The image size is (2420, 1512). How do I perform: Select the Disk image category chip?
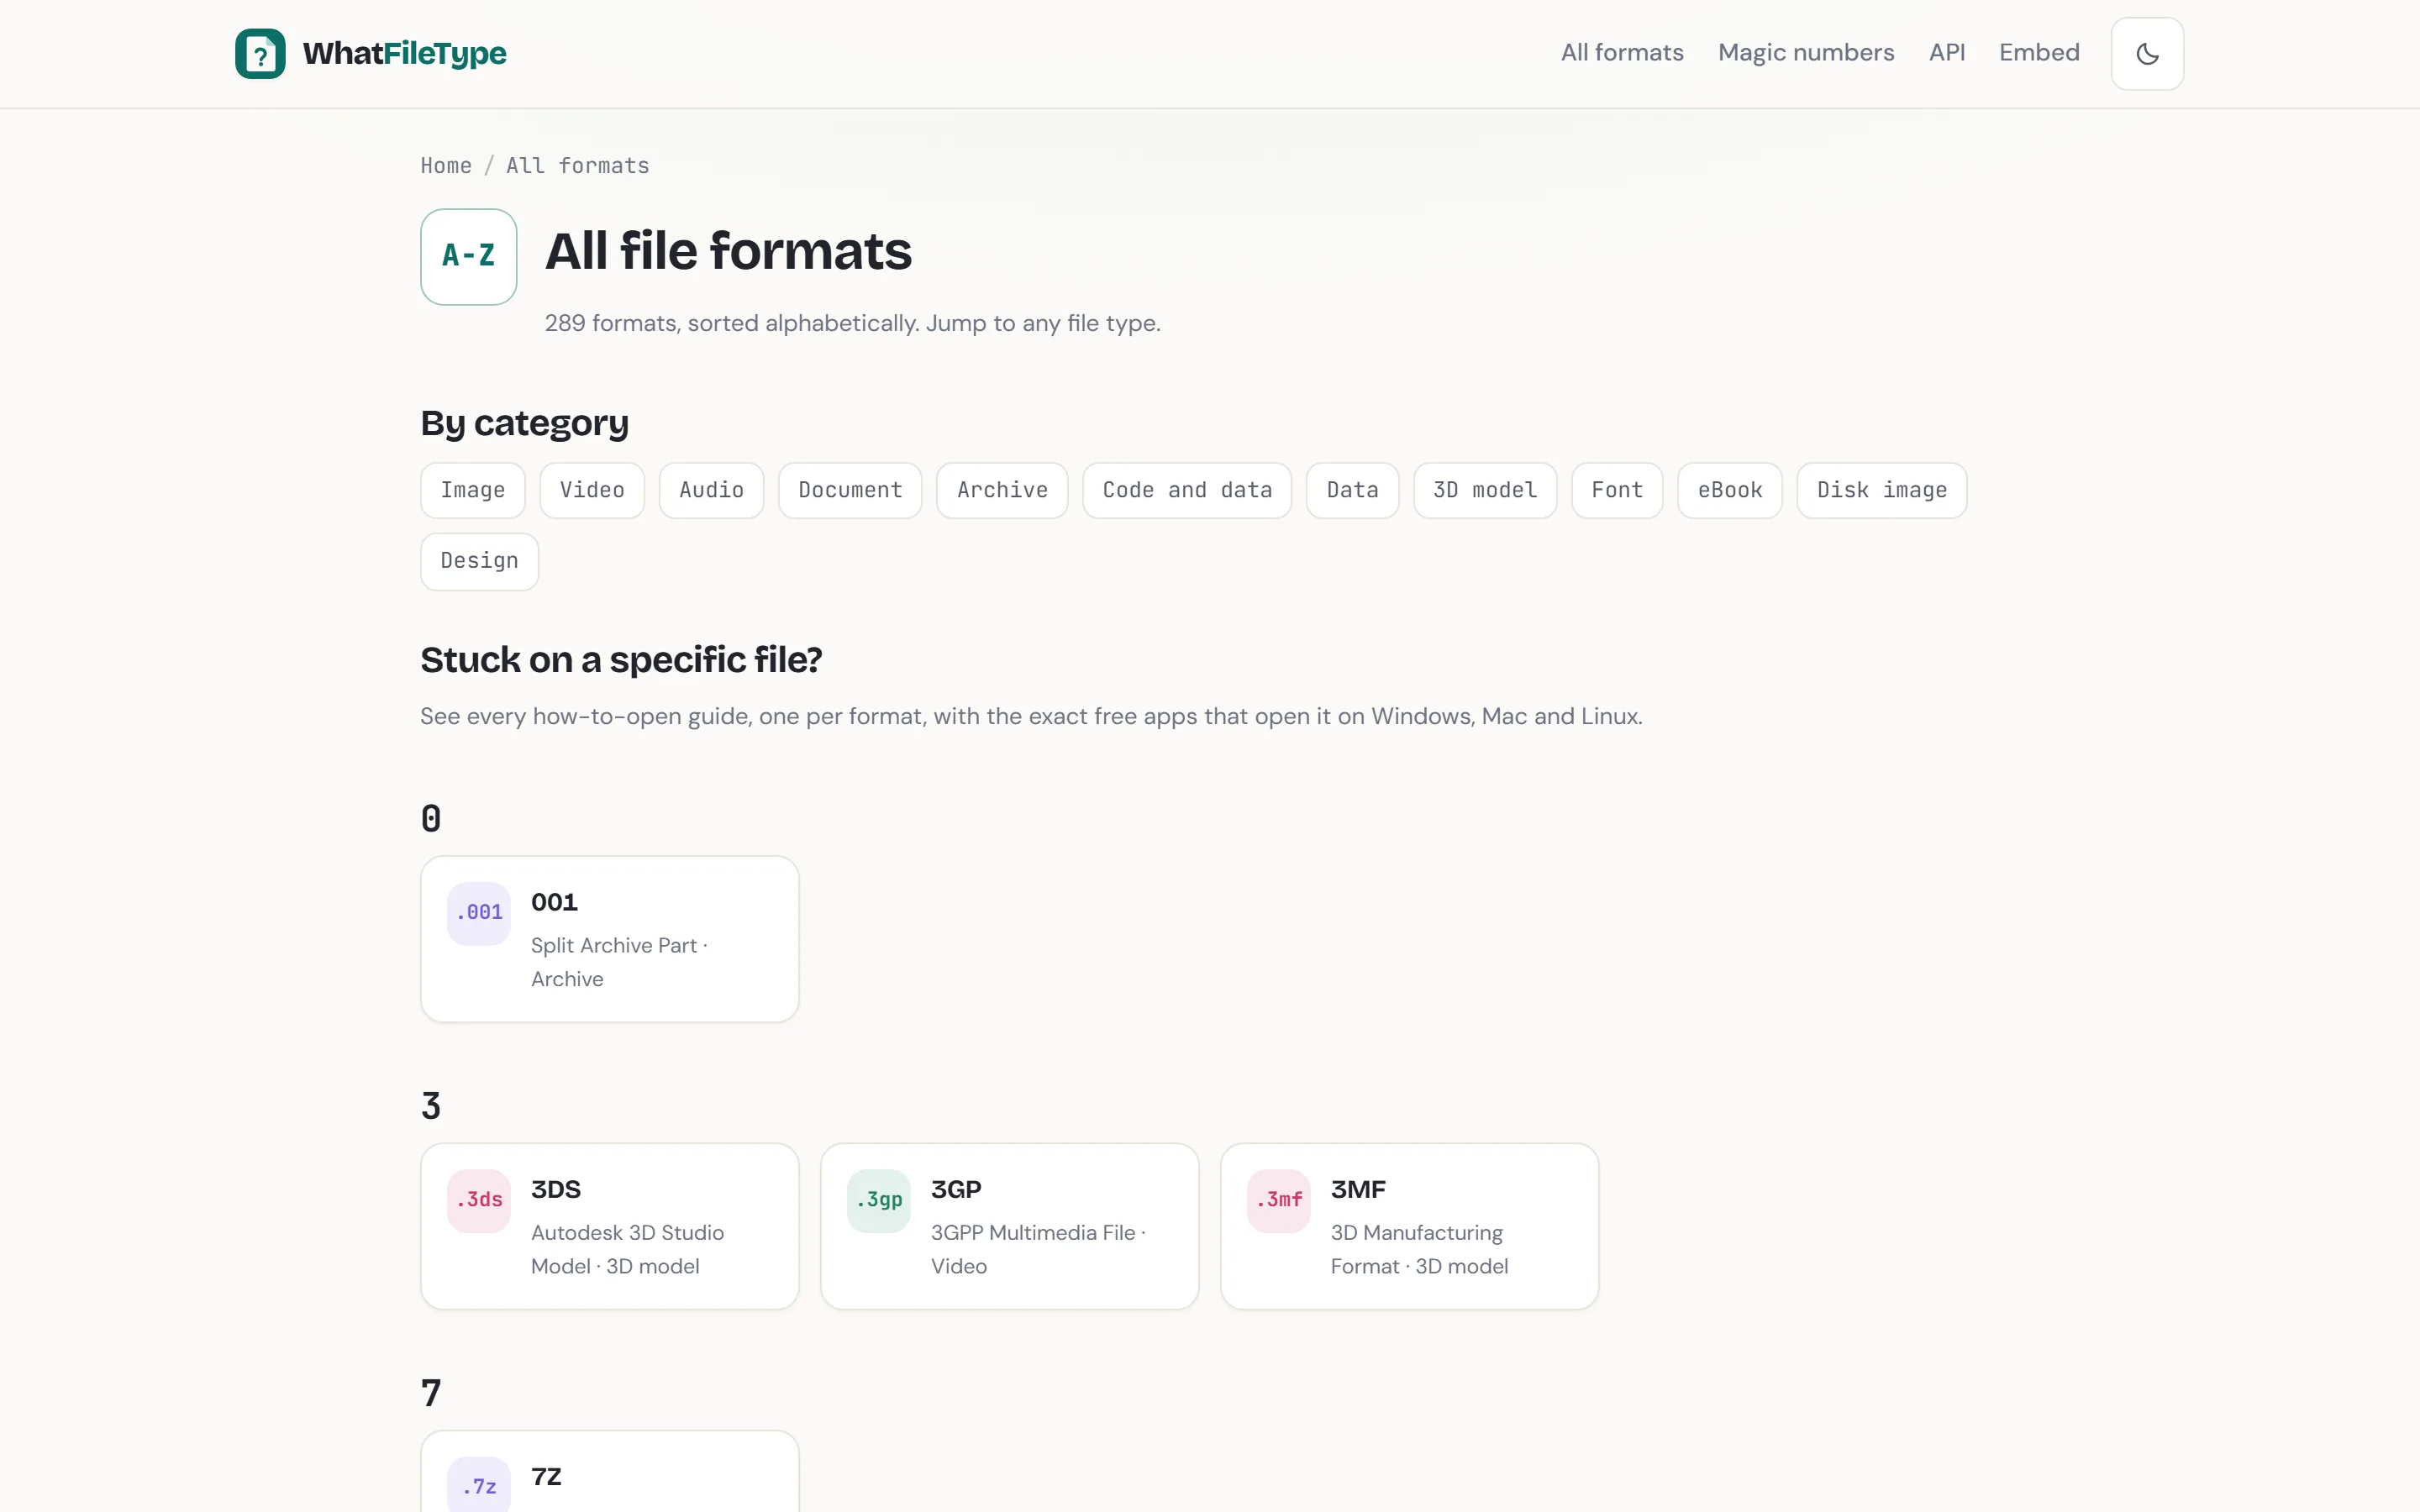click(x=1881, y=490)
